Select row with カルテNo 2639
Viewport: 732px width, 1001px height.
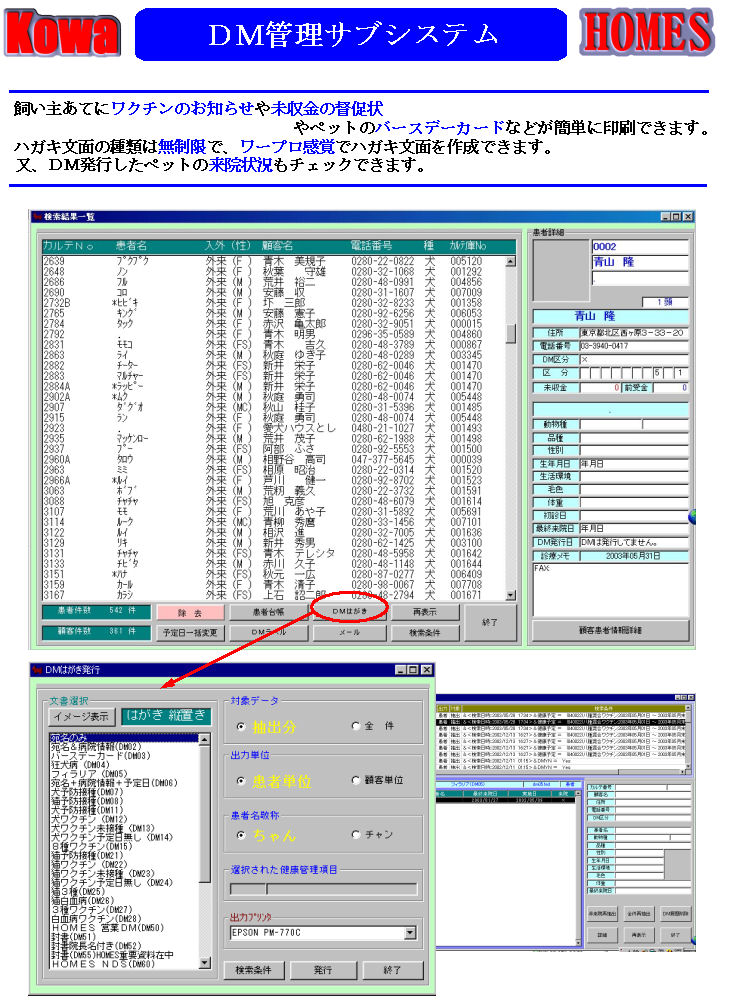[x=273, y=262]
